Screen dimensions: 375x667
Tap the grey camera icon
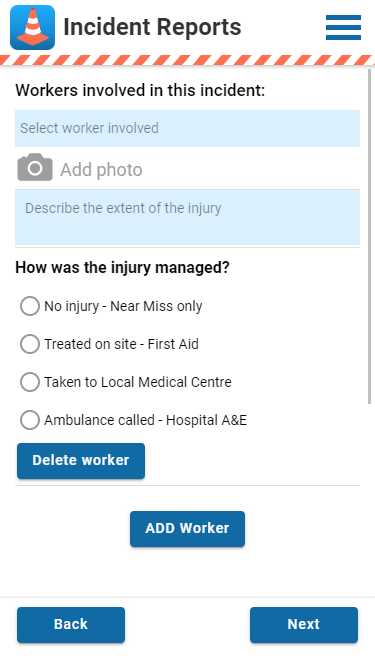tap(35, 168)
